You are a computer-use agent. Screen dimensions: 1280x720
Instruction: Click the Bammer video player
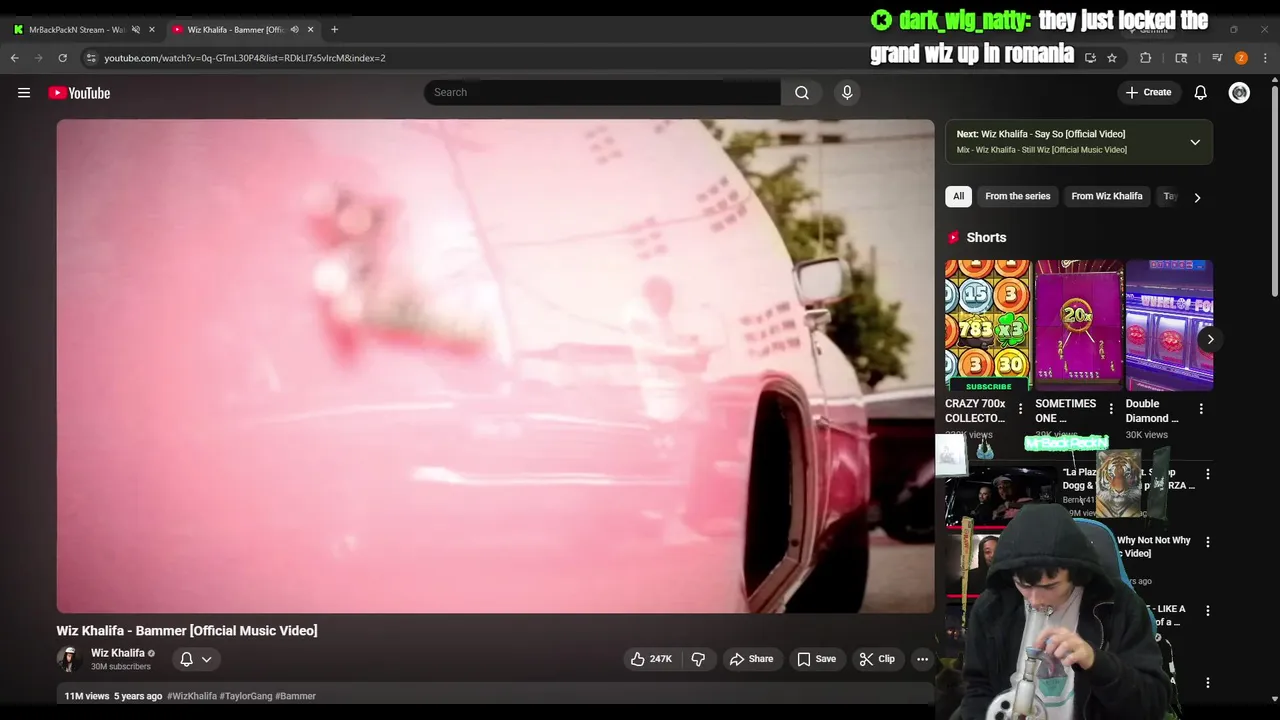(x=495, y=366)
